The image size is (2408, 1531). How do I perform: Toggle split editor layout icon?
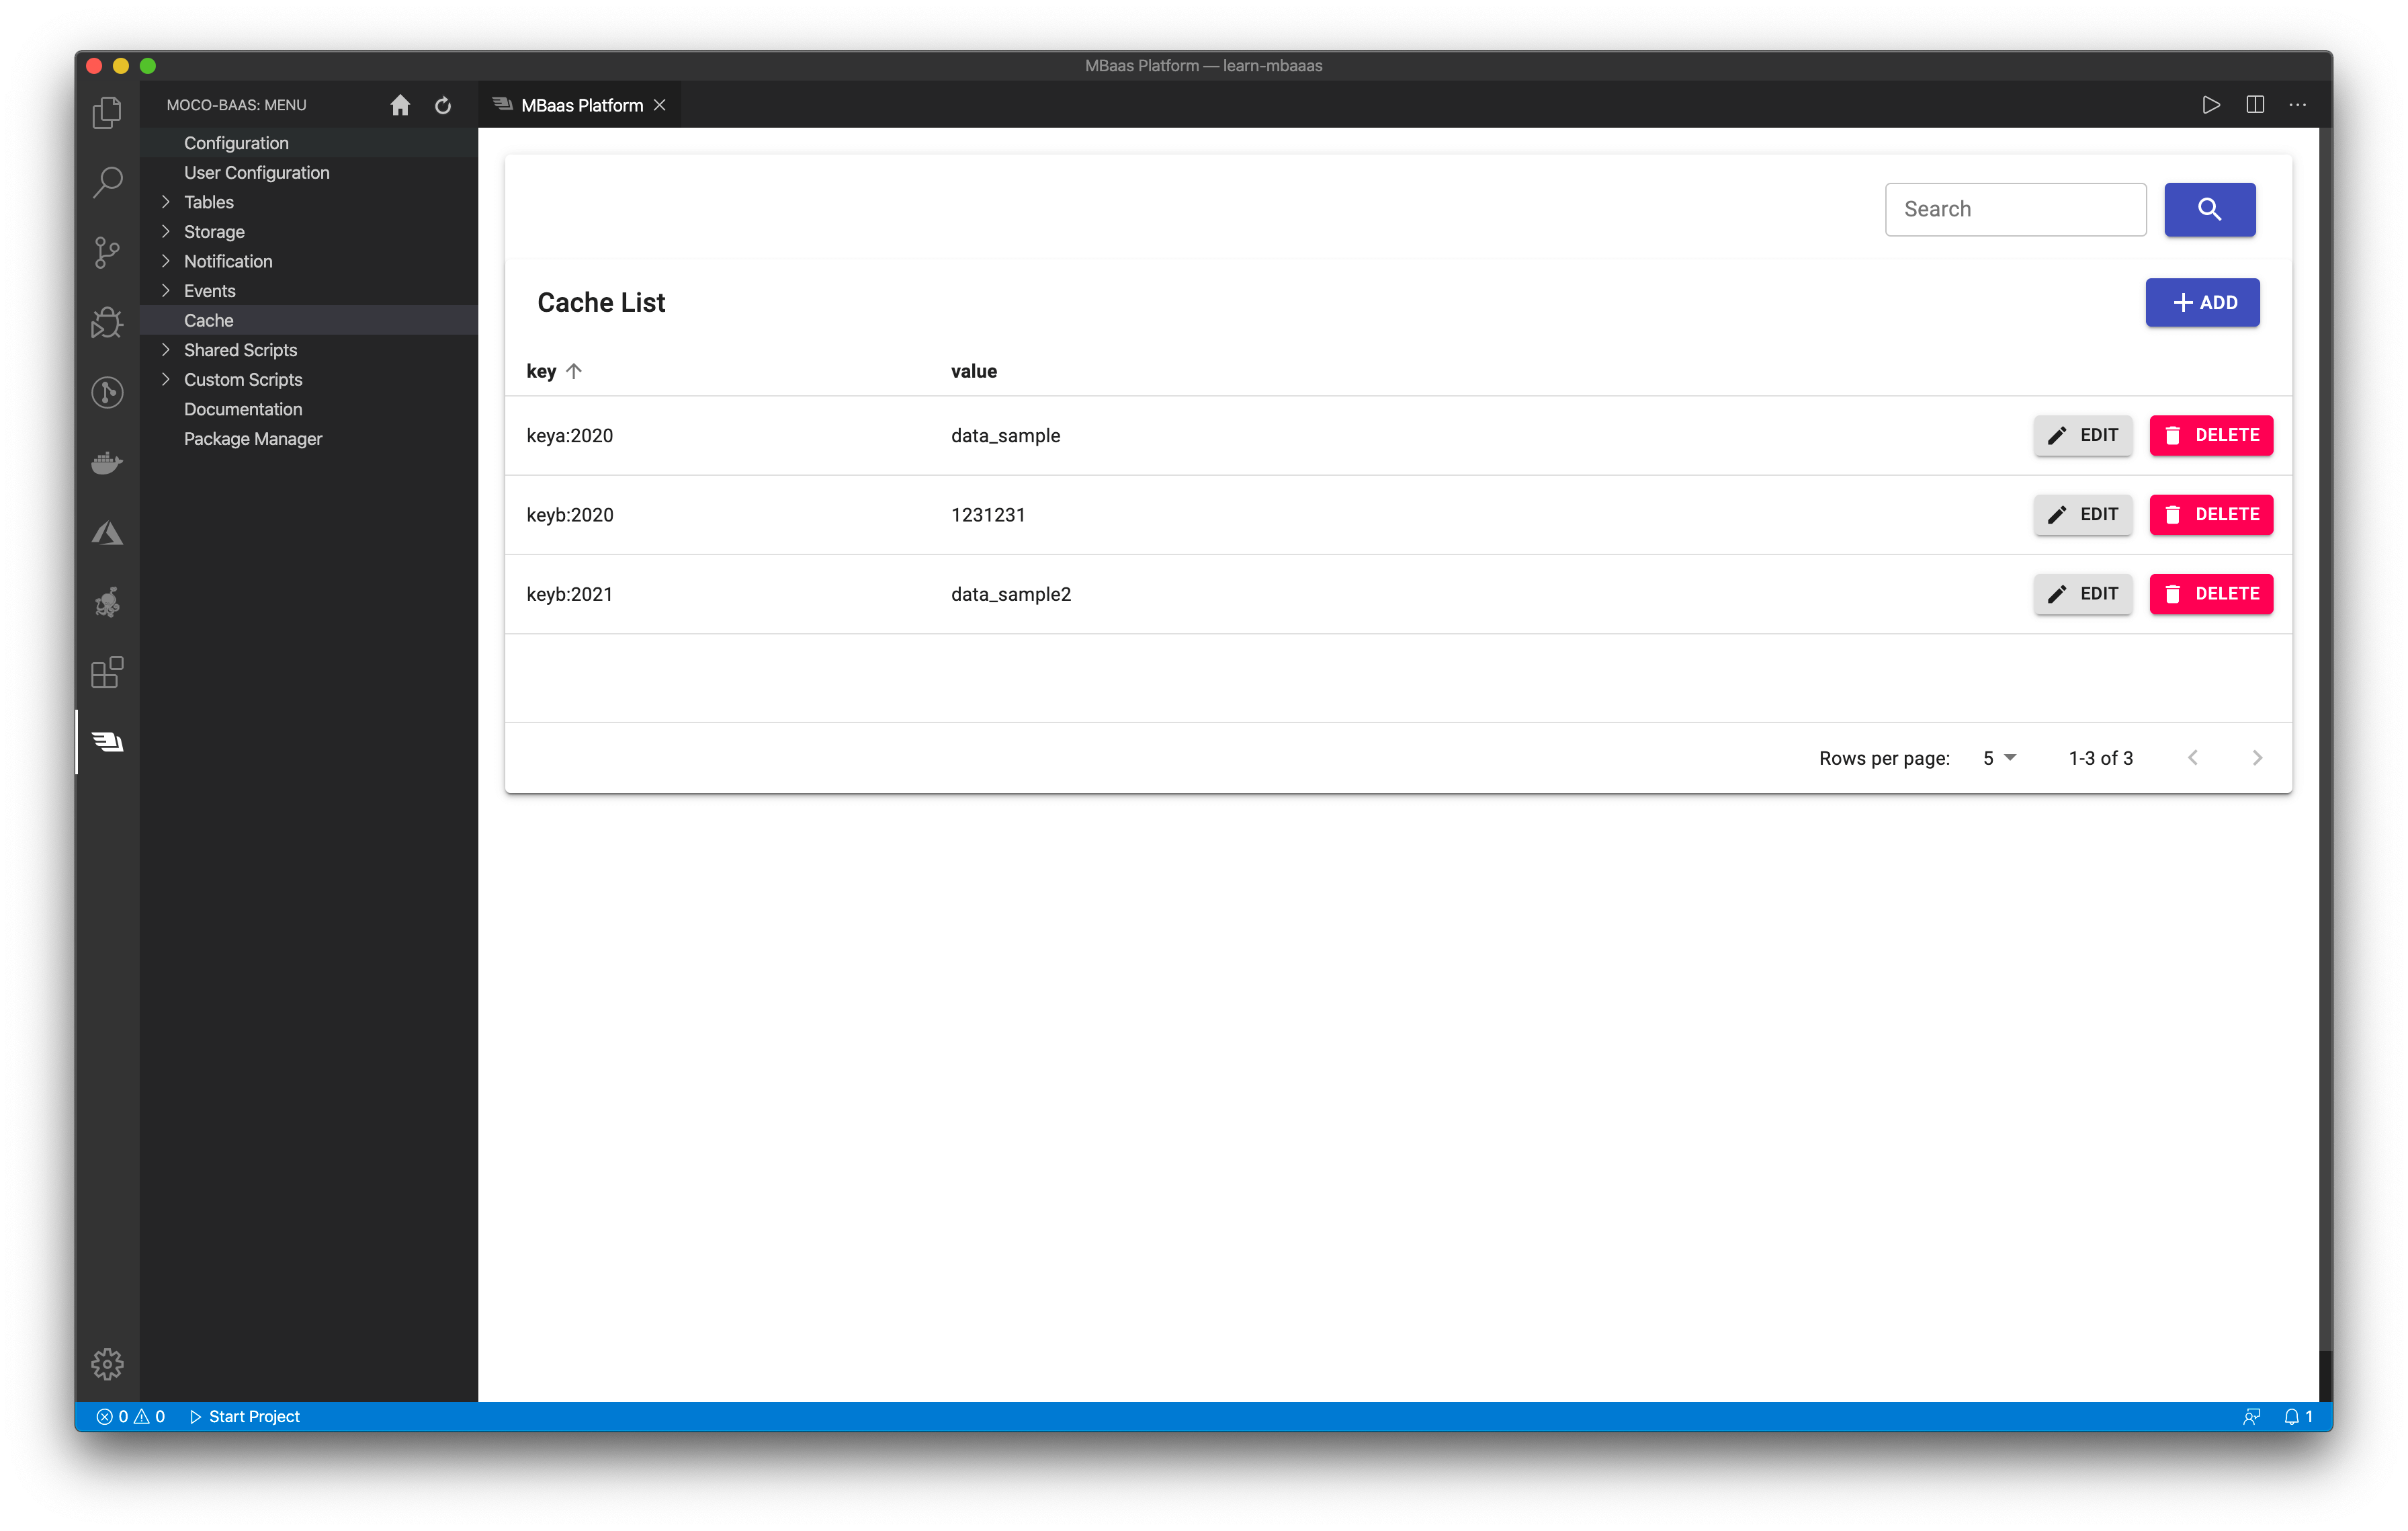pos(2254,105)
